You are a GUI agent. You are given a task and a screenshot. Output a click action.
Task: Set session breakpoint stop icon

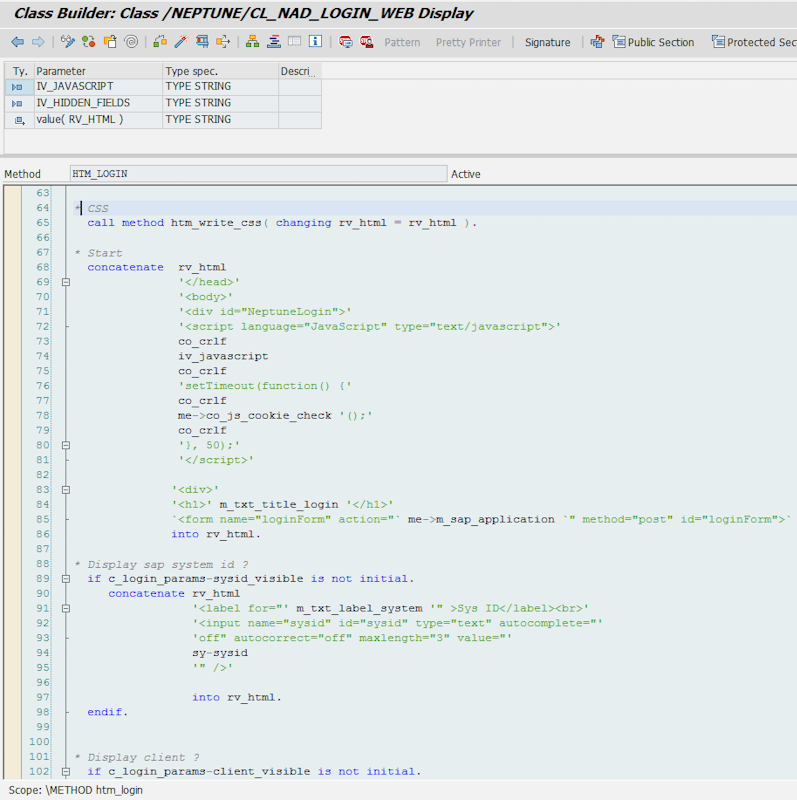(345, 42)
